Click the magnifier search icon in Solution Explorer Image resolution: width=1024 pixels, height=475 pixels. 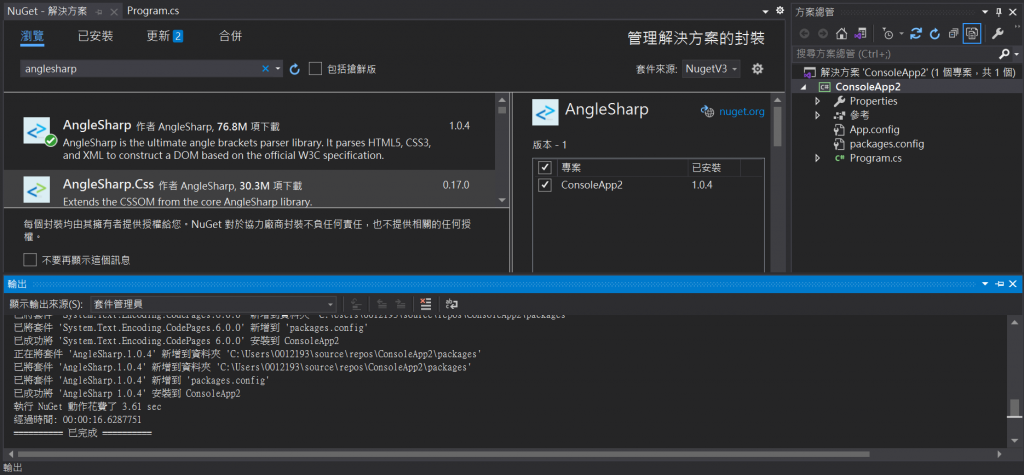pos(1004,54)
